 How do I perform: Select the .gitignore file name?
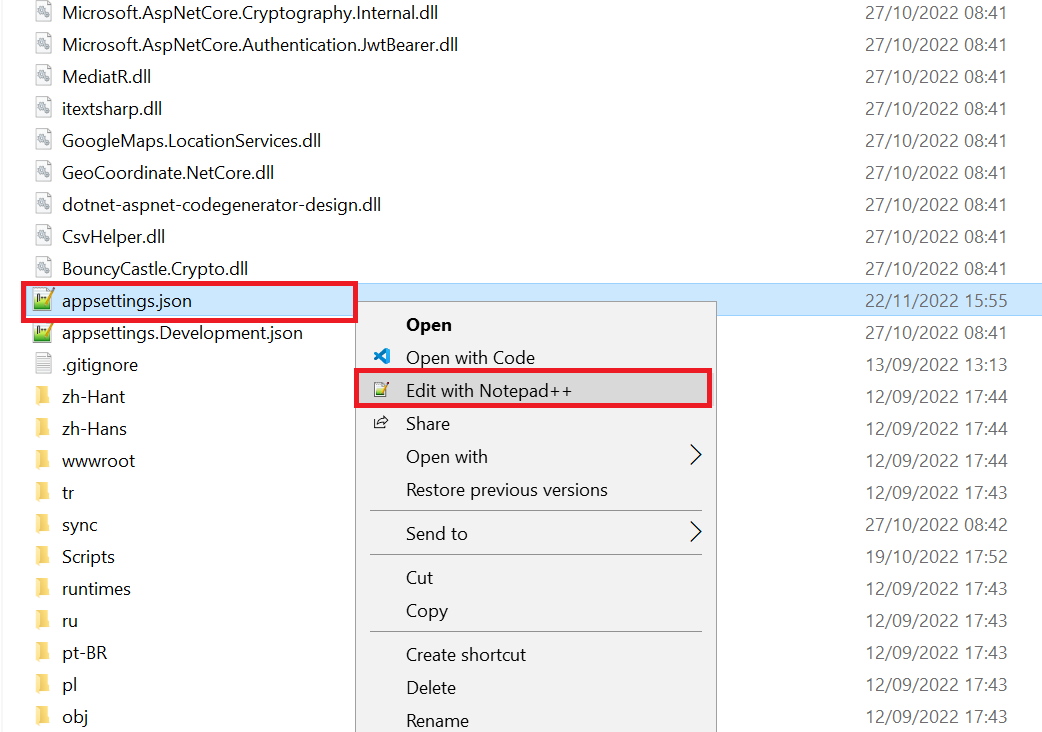100,365
